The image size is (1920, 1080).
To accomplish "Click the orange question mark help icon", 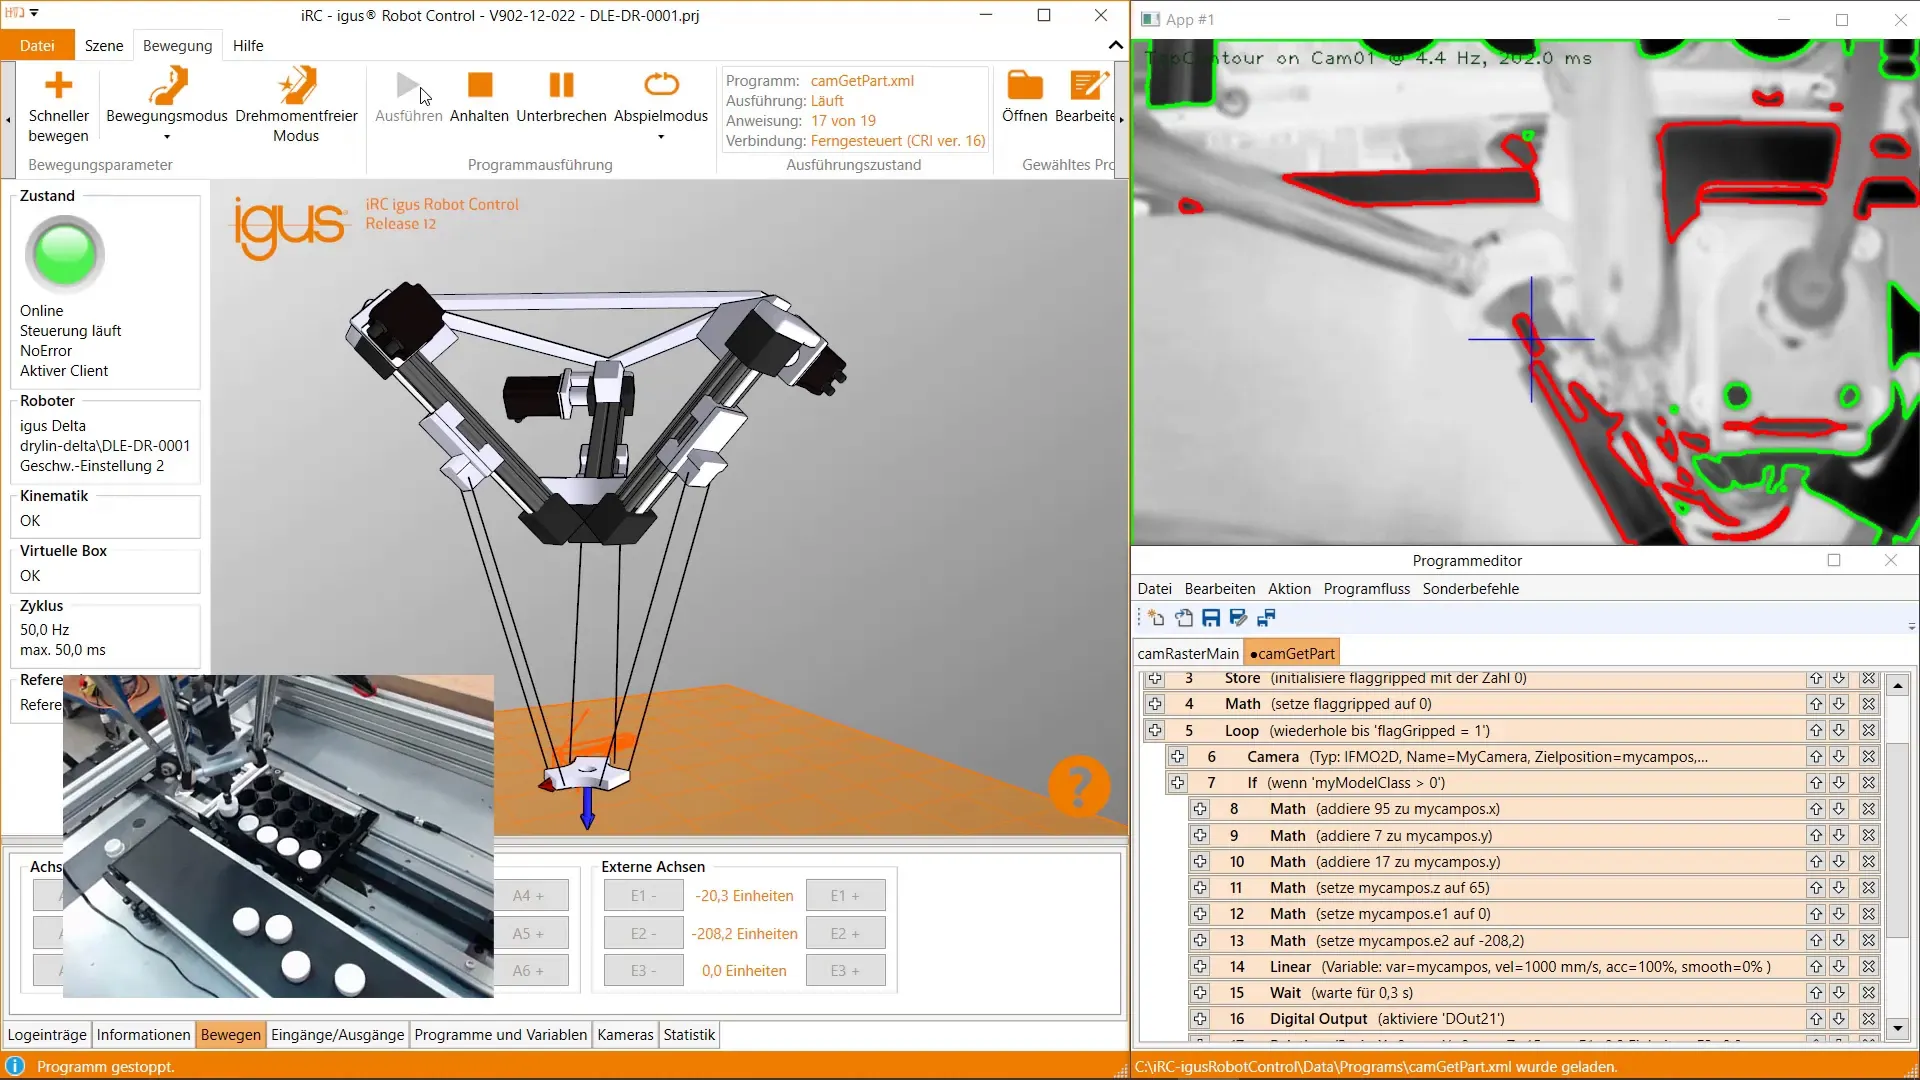I will click(1079, 786).
